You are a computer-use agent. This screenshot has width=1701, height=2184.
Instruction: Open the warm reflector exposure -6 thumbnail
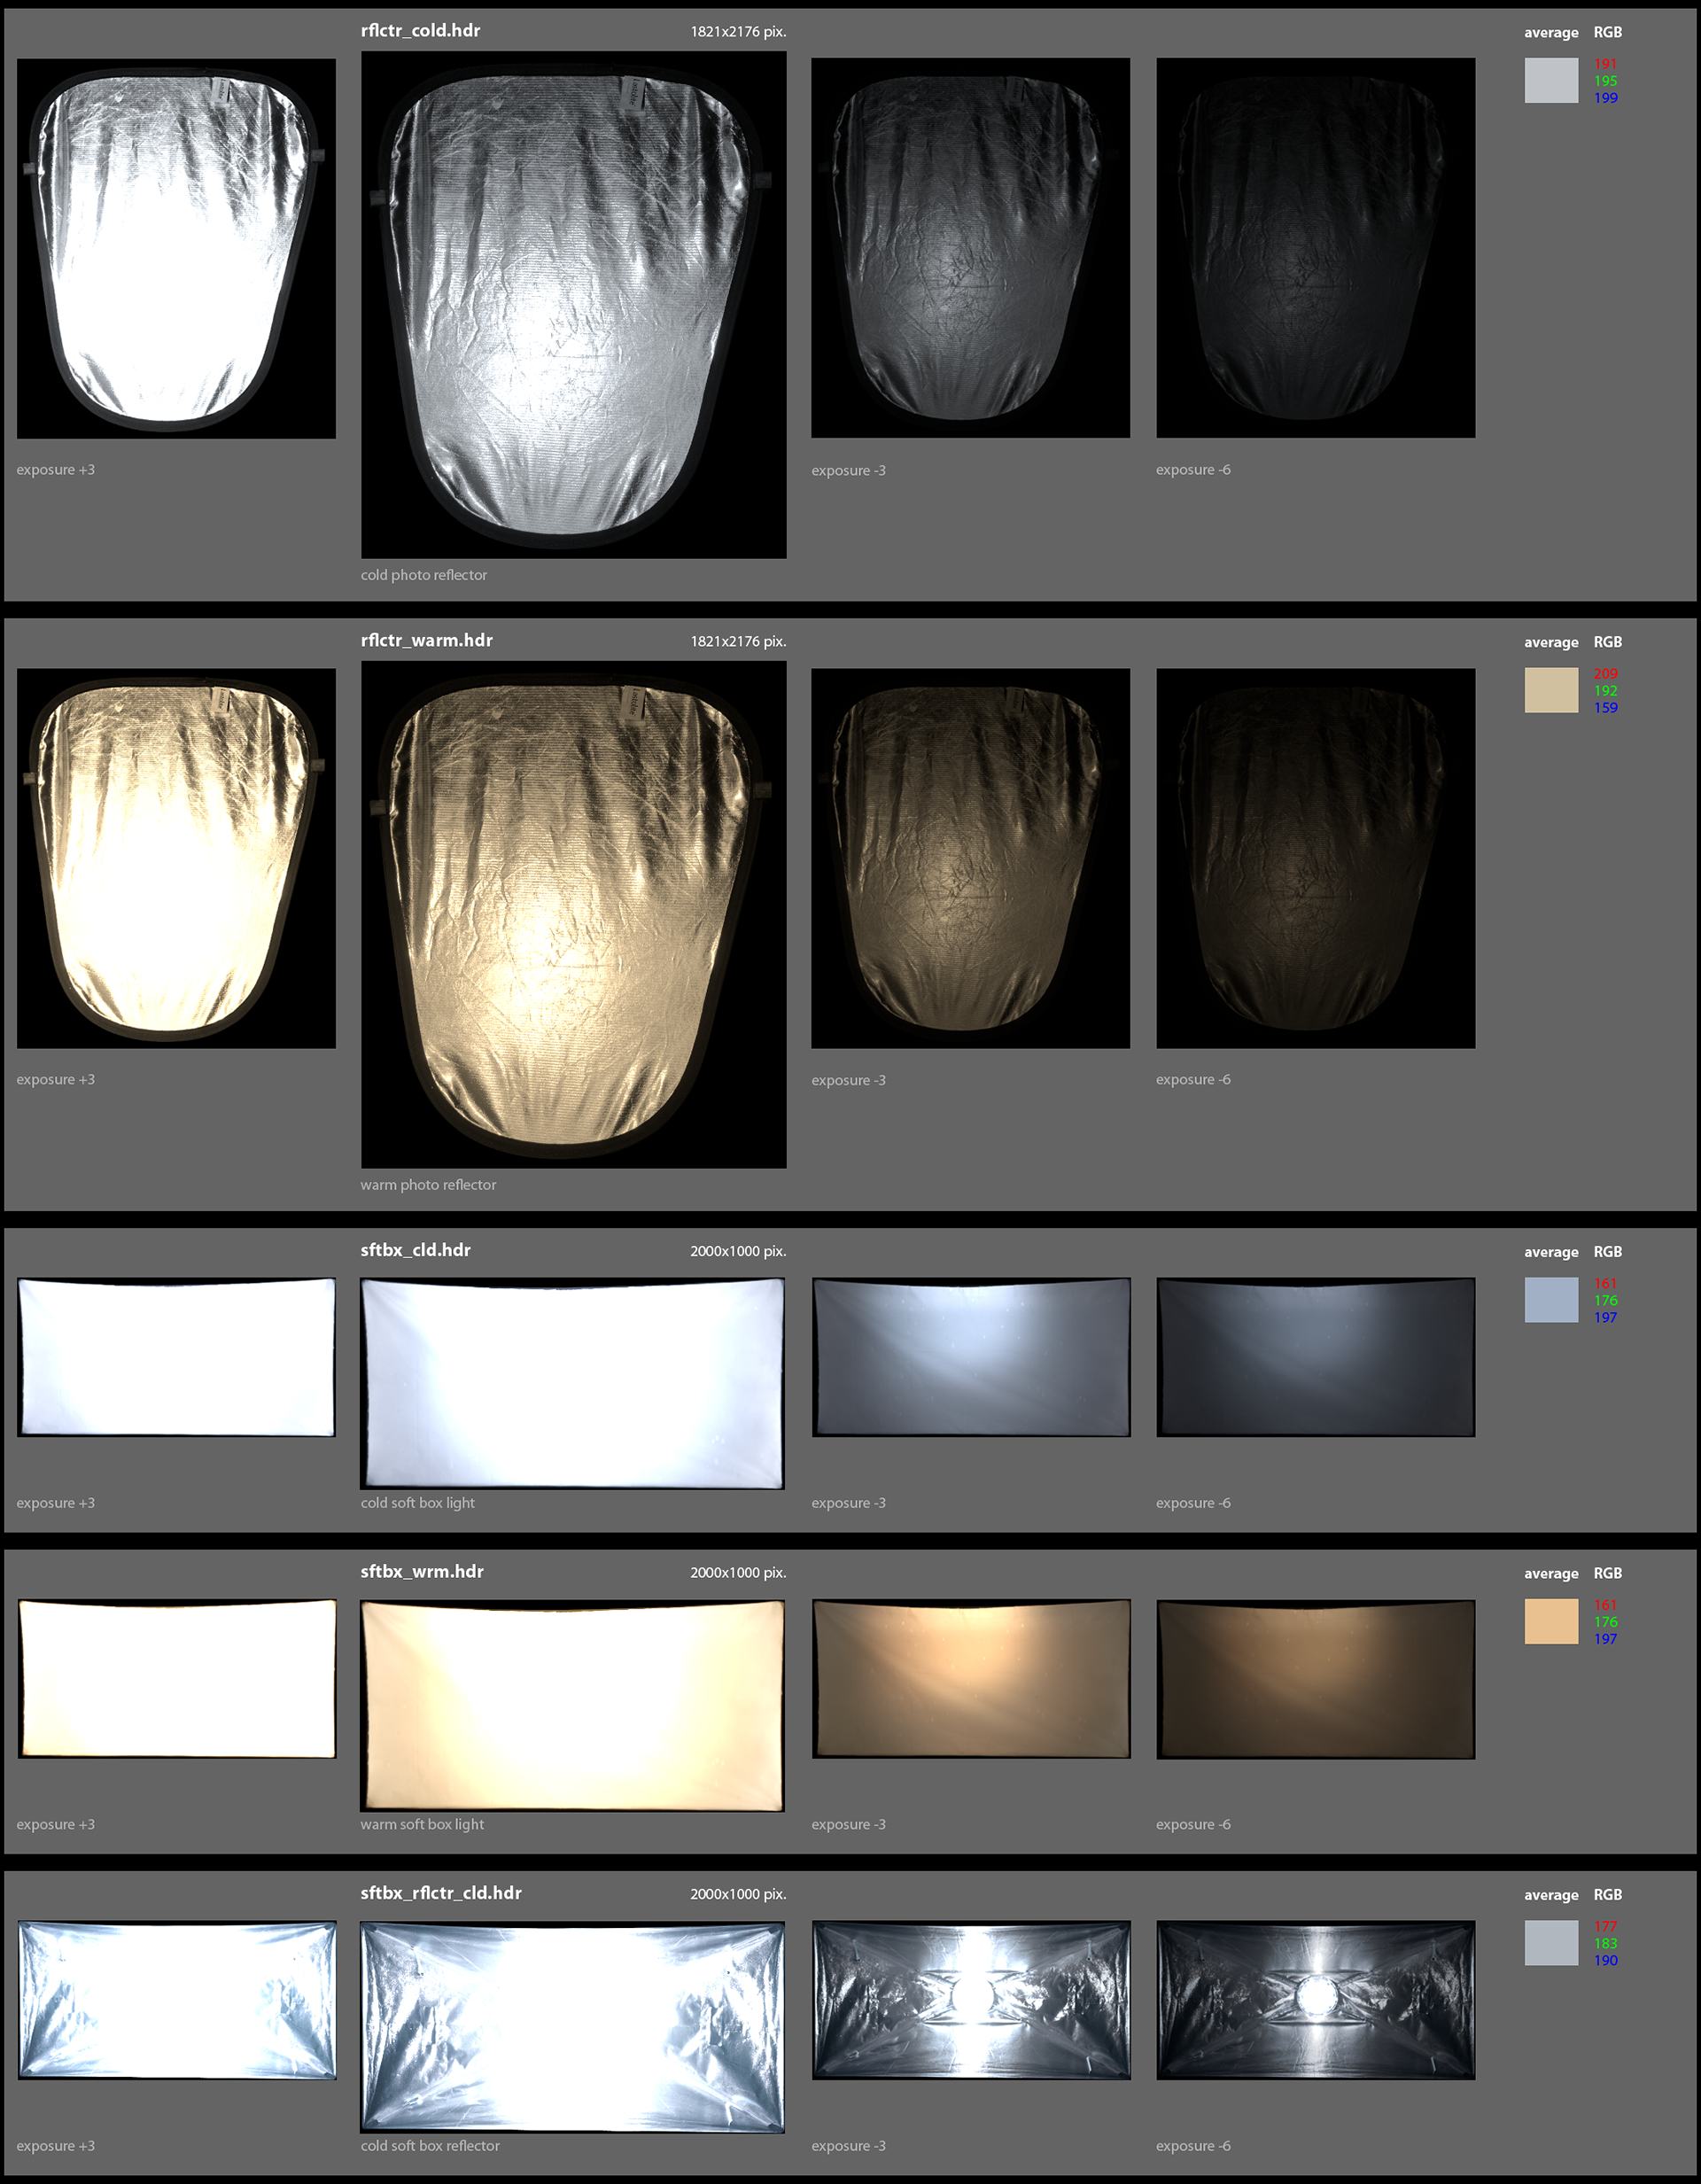click(1315, 858)
